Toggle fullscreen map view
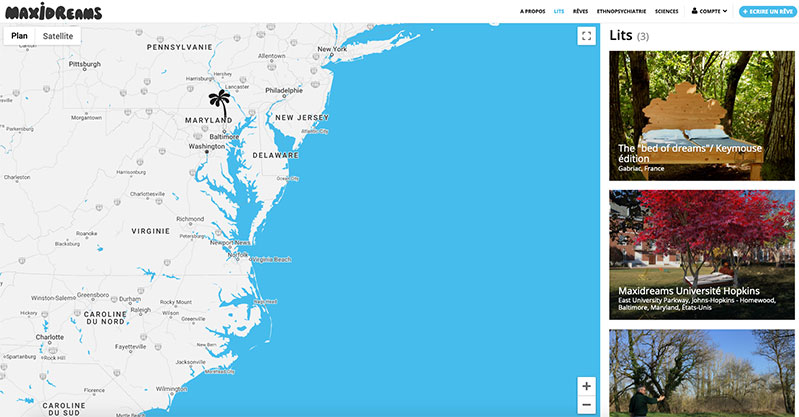Image resolution: width=799 pixels, height=417 pixels. (x=586, y=36)
